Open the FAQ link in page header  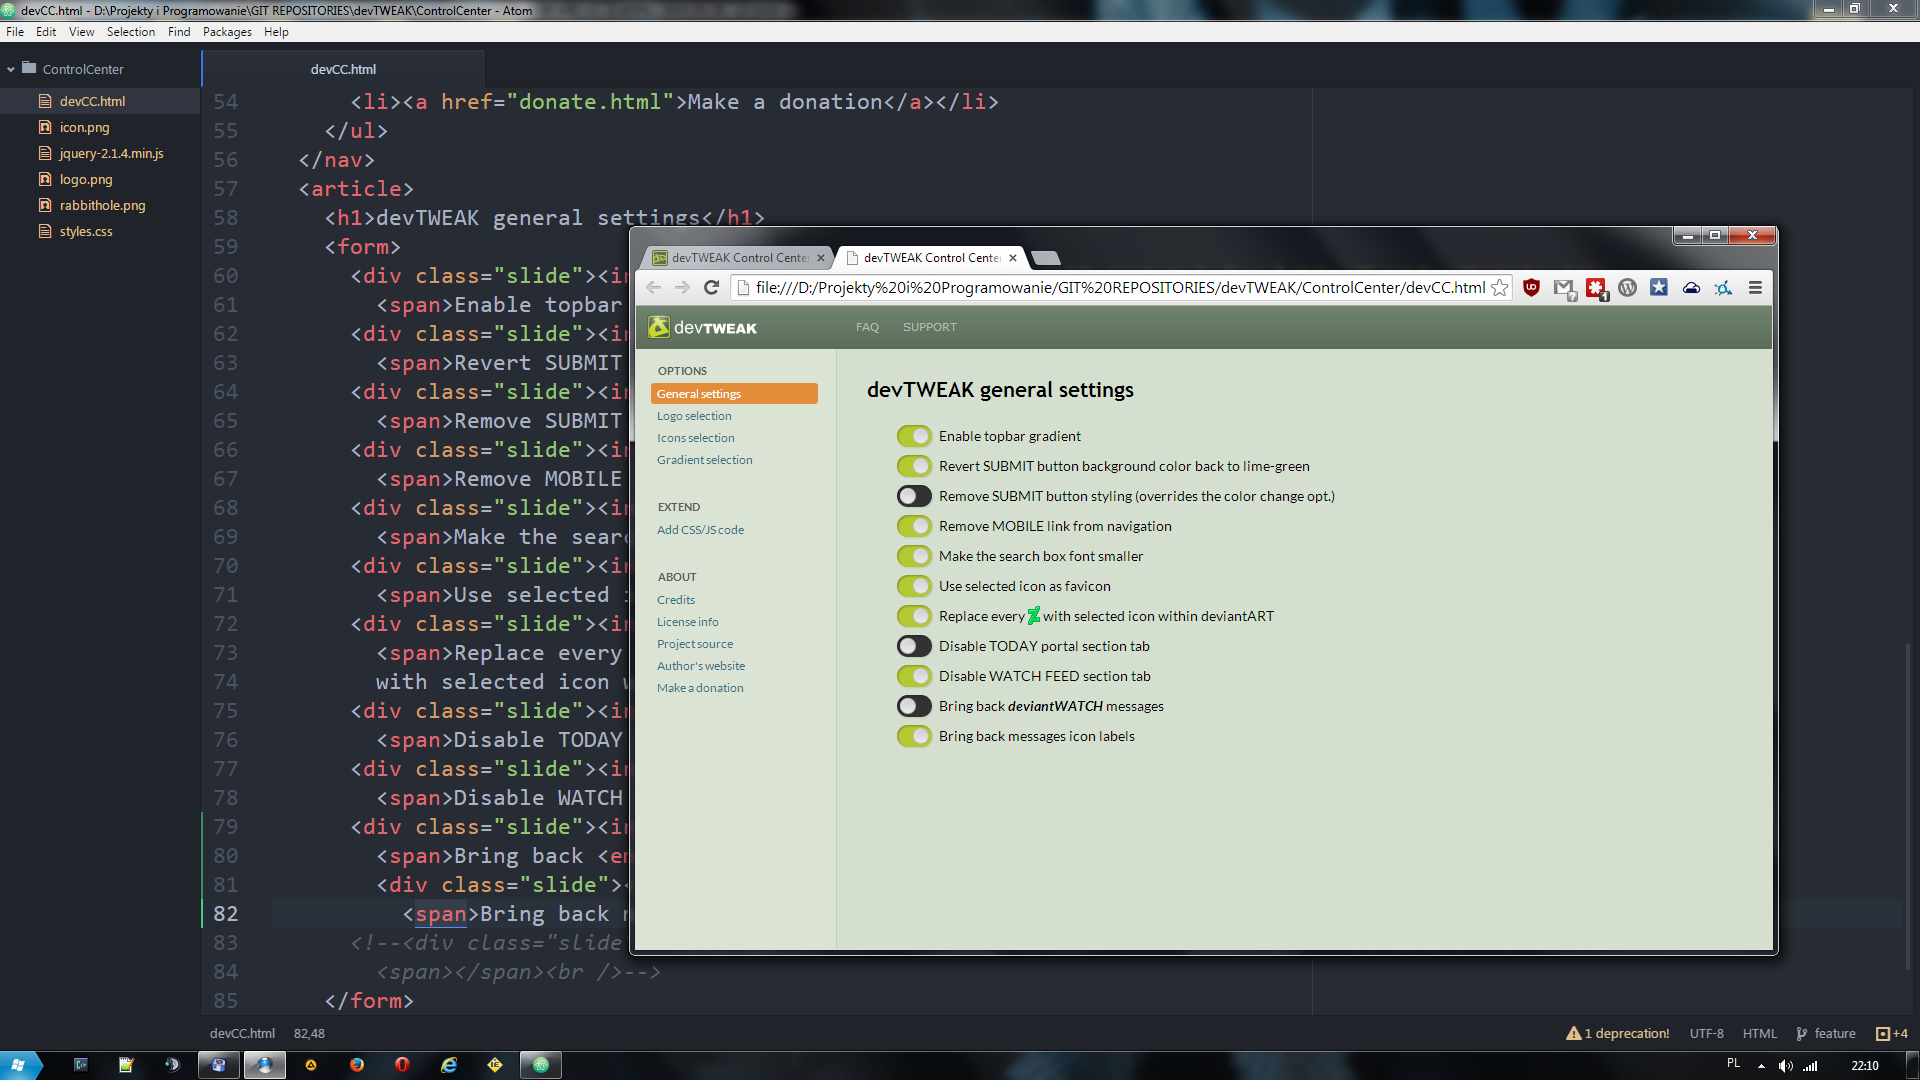[867, 327]
